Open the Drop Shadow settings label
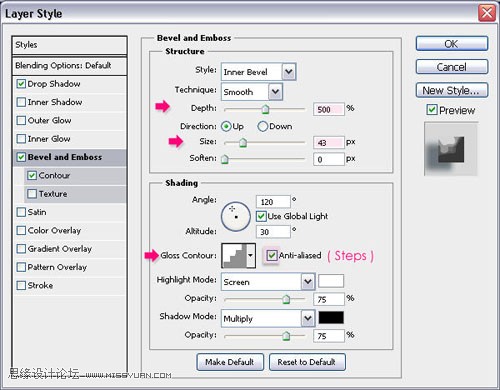This screenshot has width=500, height=390. pyautogui.click(x=54, y=84)
